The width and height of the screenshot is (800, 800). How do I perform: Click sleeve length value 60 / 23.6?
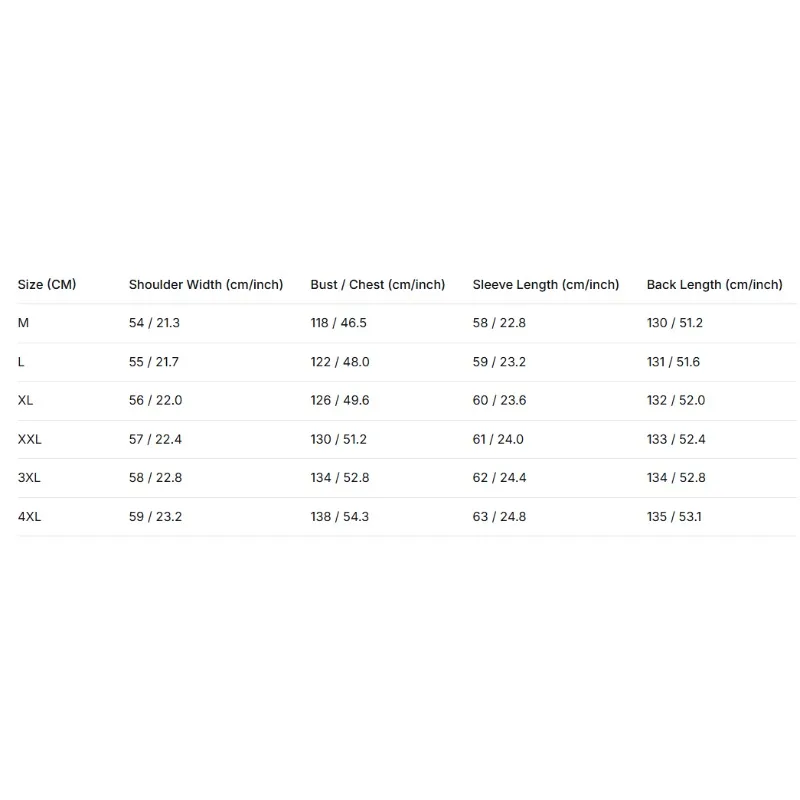(499, 401)
